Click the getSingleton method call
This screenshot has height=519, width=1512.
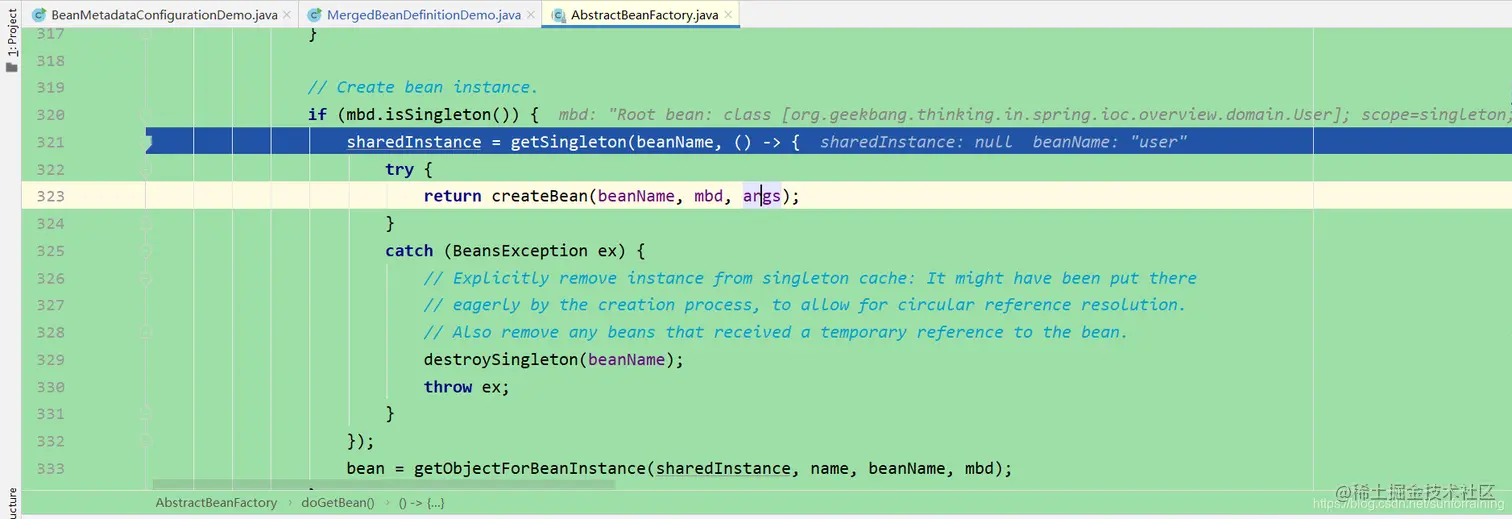(568, 142)
